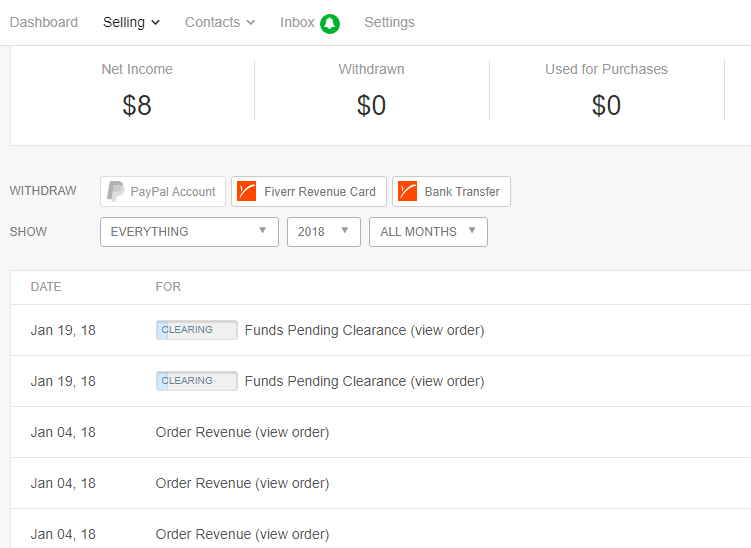751x548 pixels.
Task: Withdraw via PayPal Account button
Action: (163, 192)
